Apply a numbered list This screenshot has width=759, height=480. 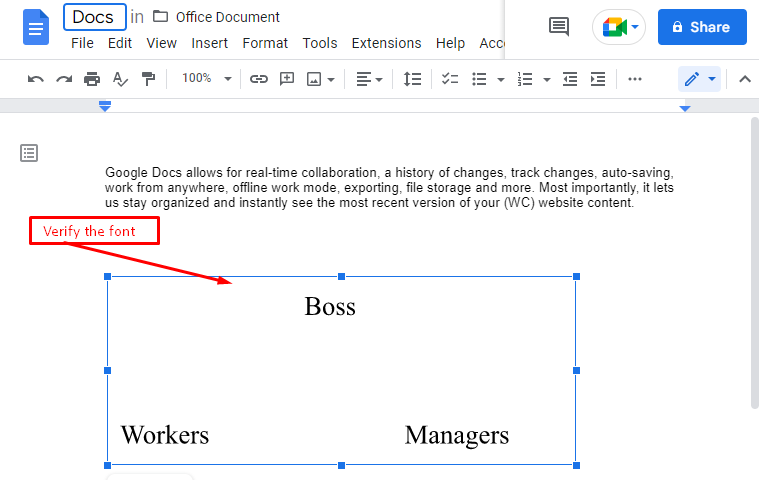[x=525, y=79]
